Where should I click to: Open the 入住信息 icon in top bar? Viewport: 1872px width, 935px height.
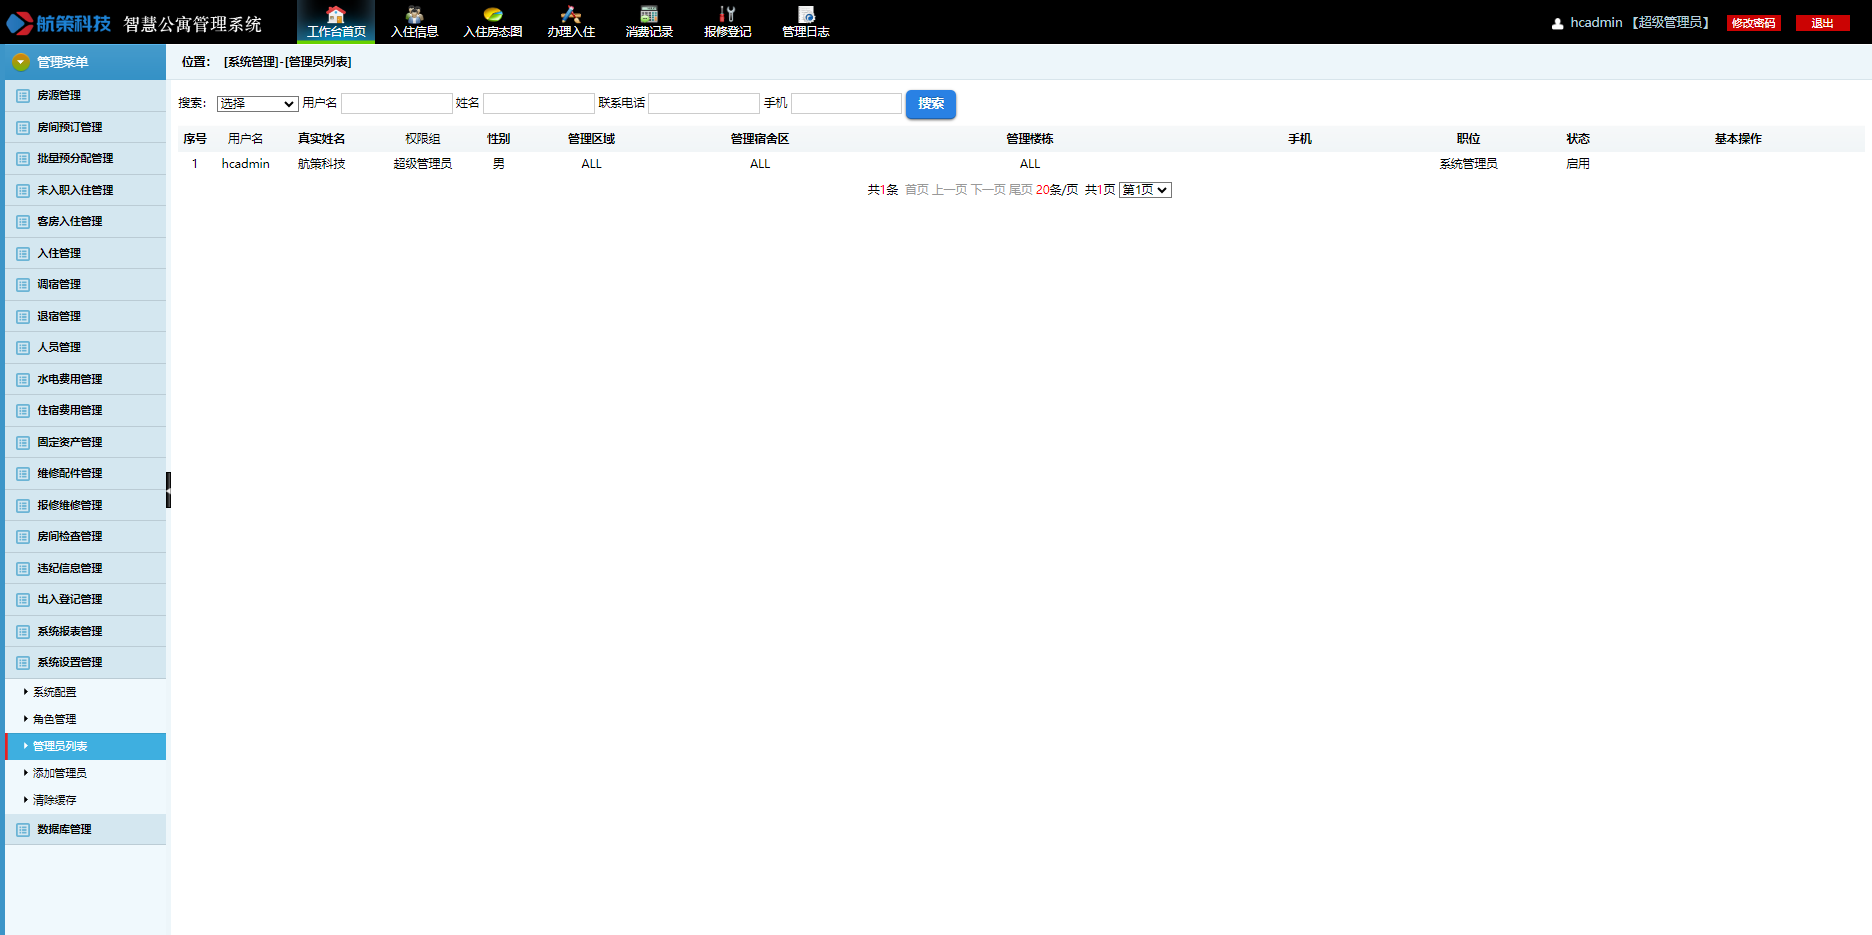[414, 14]
